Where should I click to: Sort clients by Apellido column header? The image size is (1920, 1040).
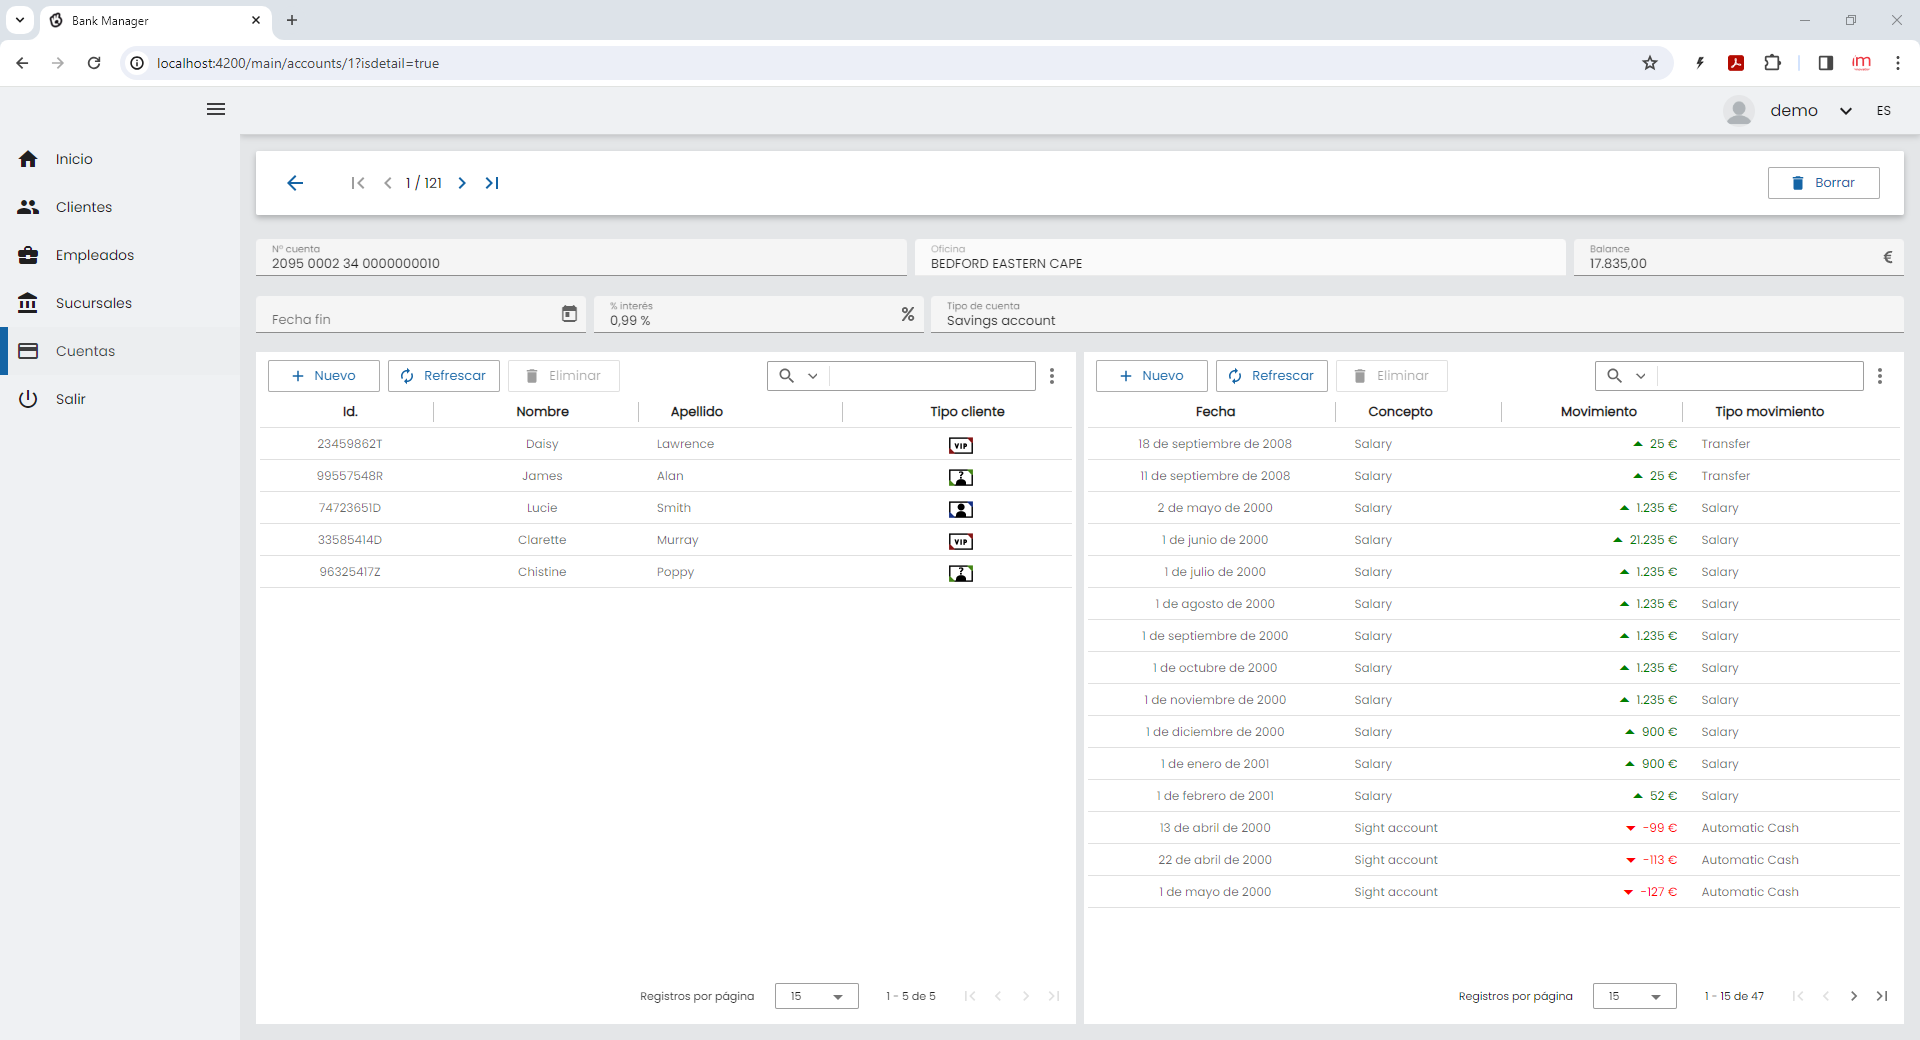(696, 412)
